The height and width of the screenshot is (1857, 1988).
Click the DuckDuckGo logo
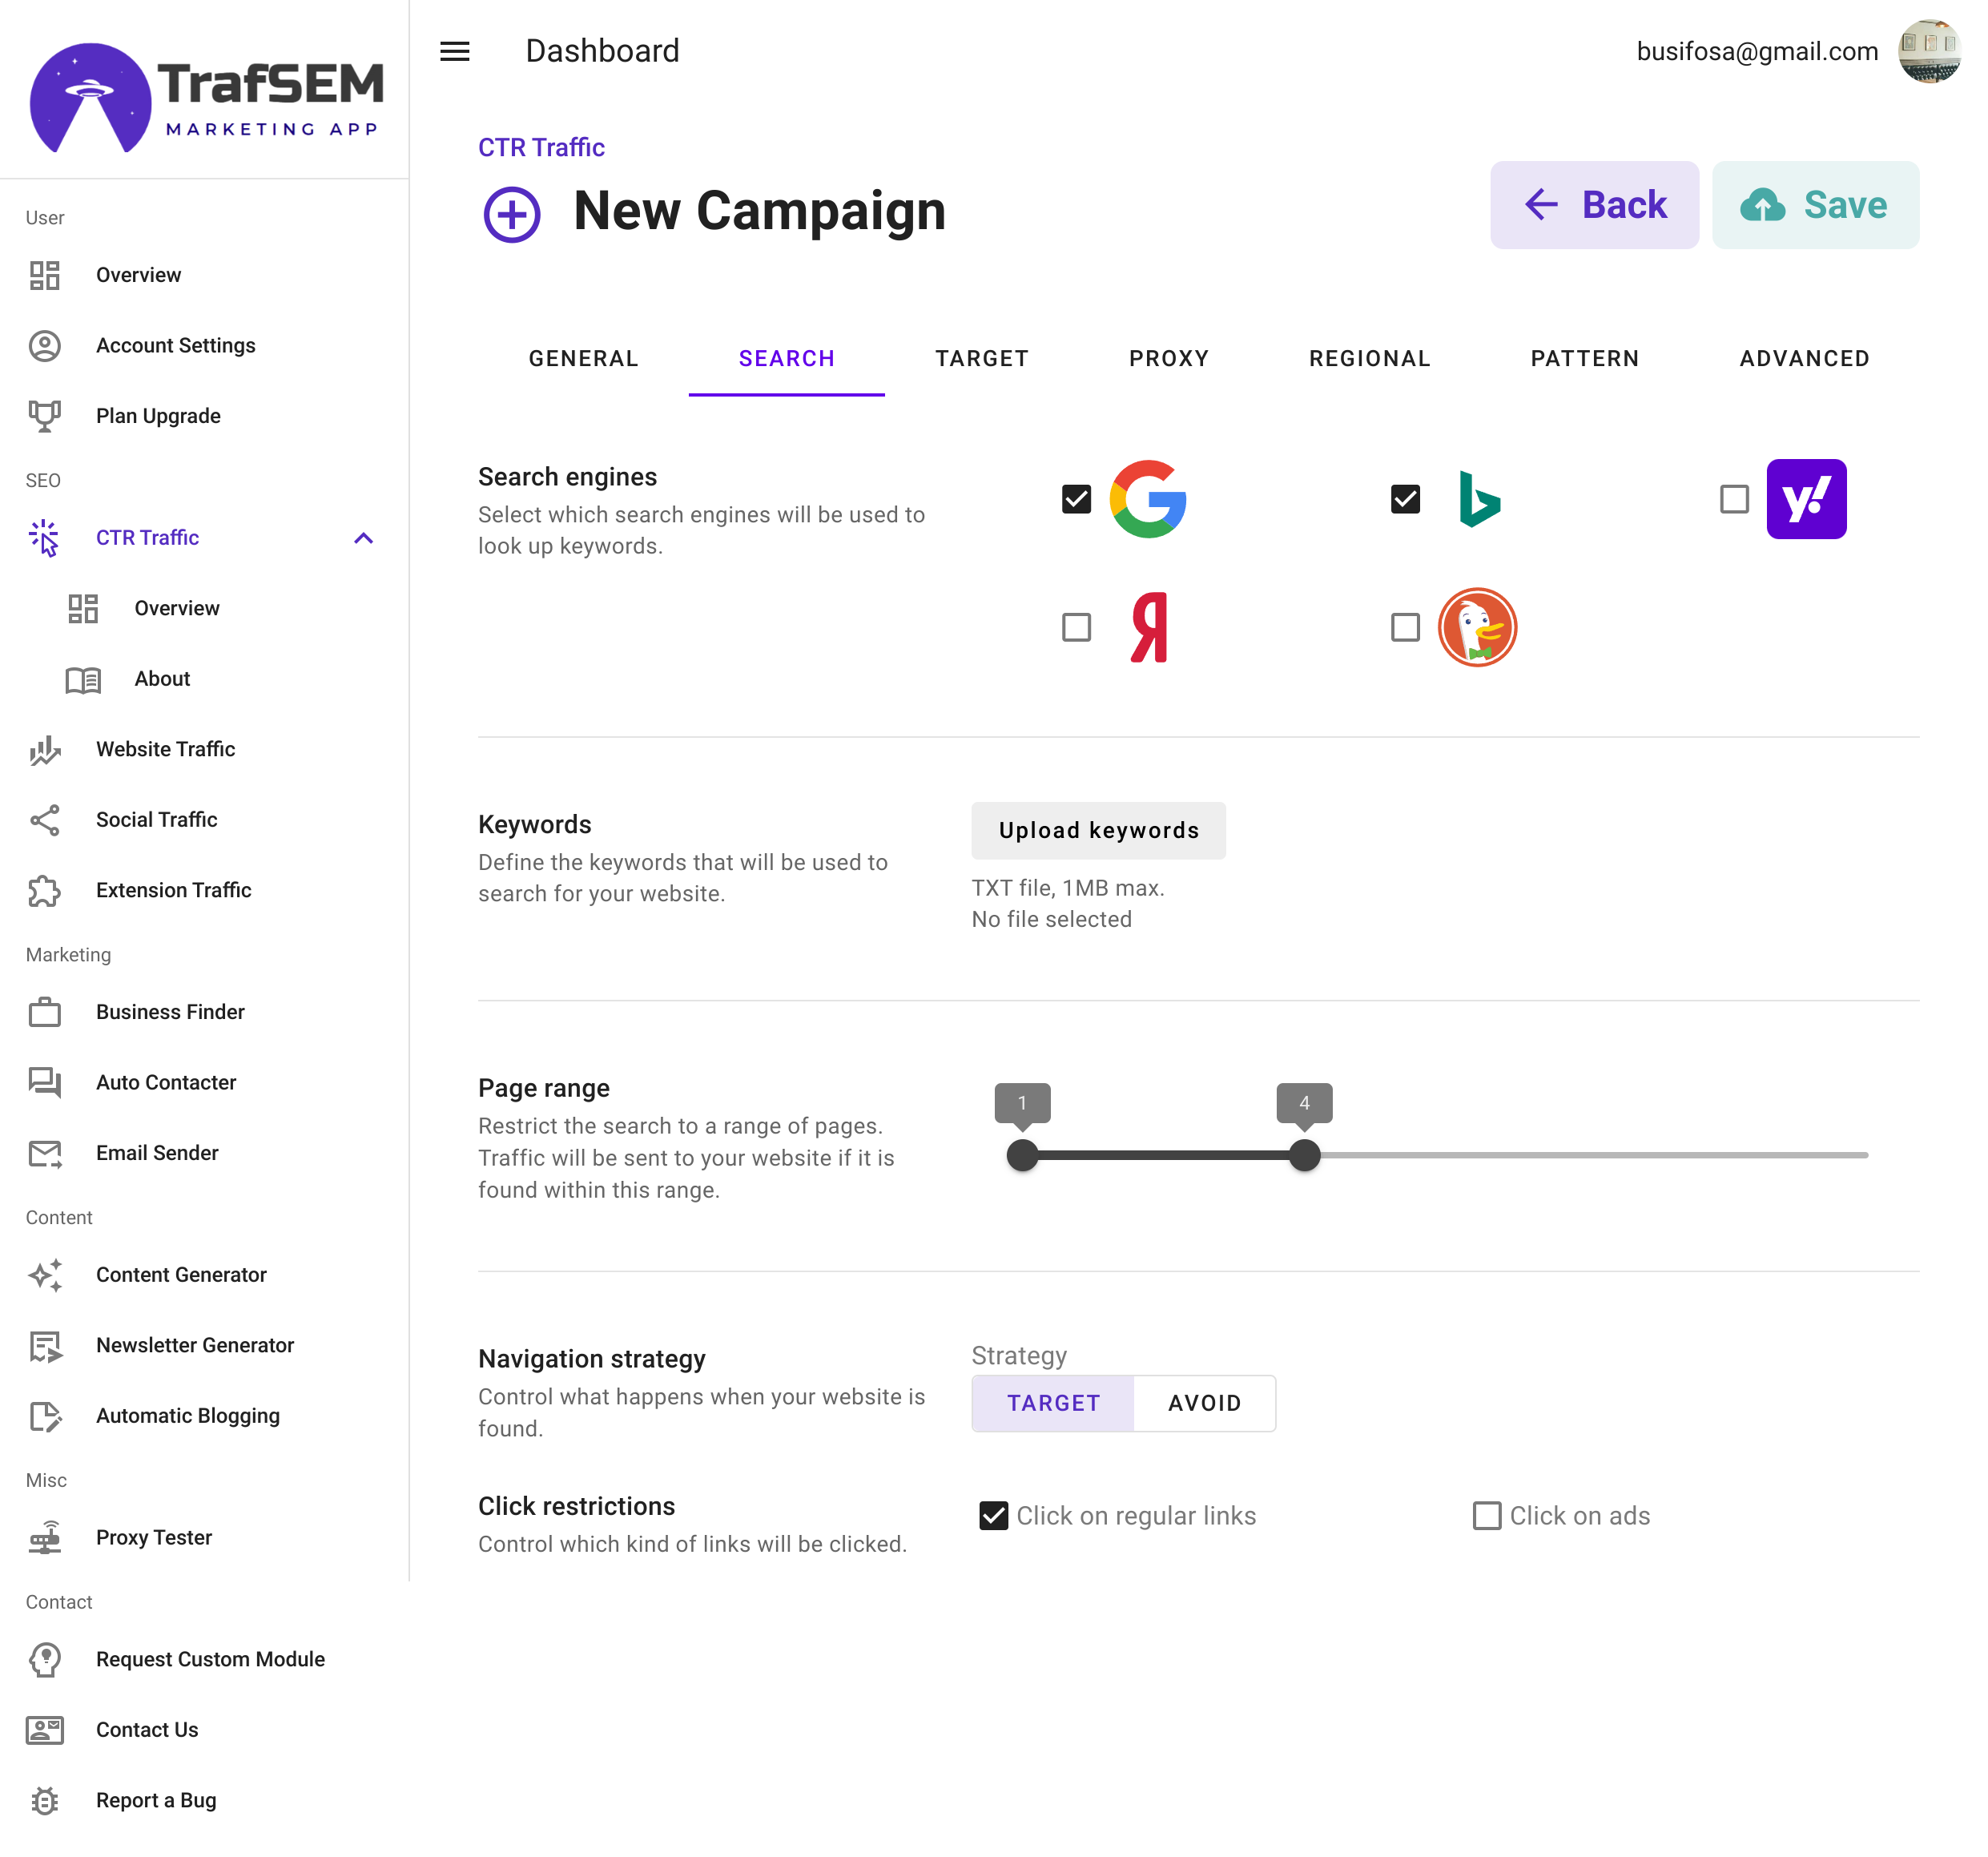(1477, 627)
